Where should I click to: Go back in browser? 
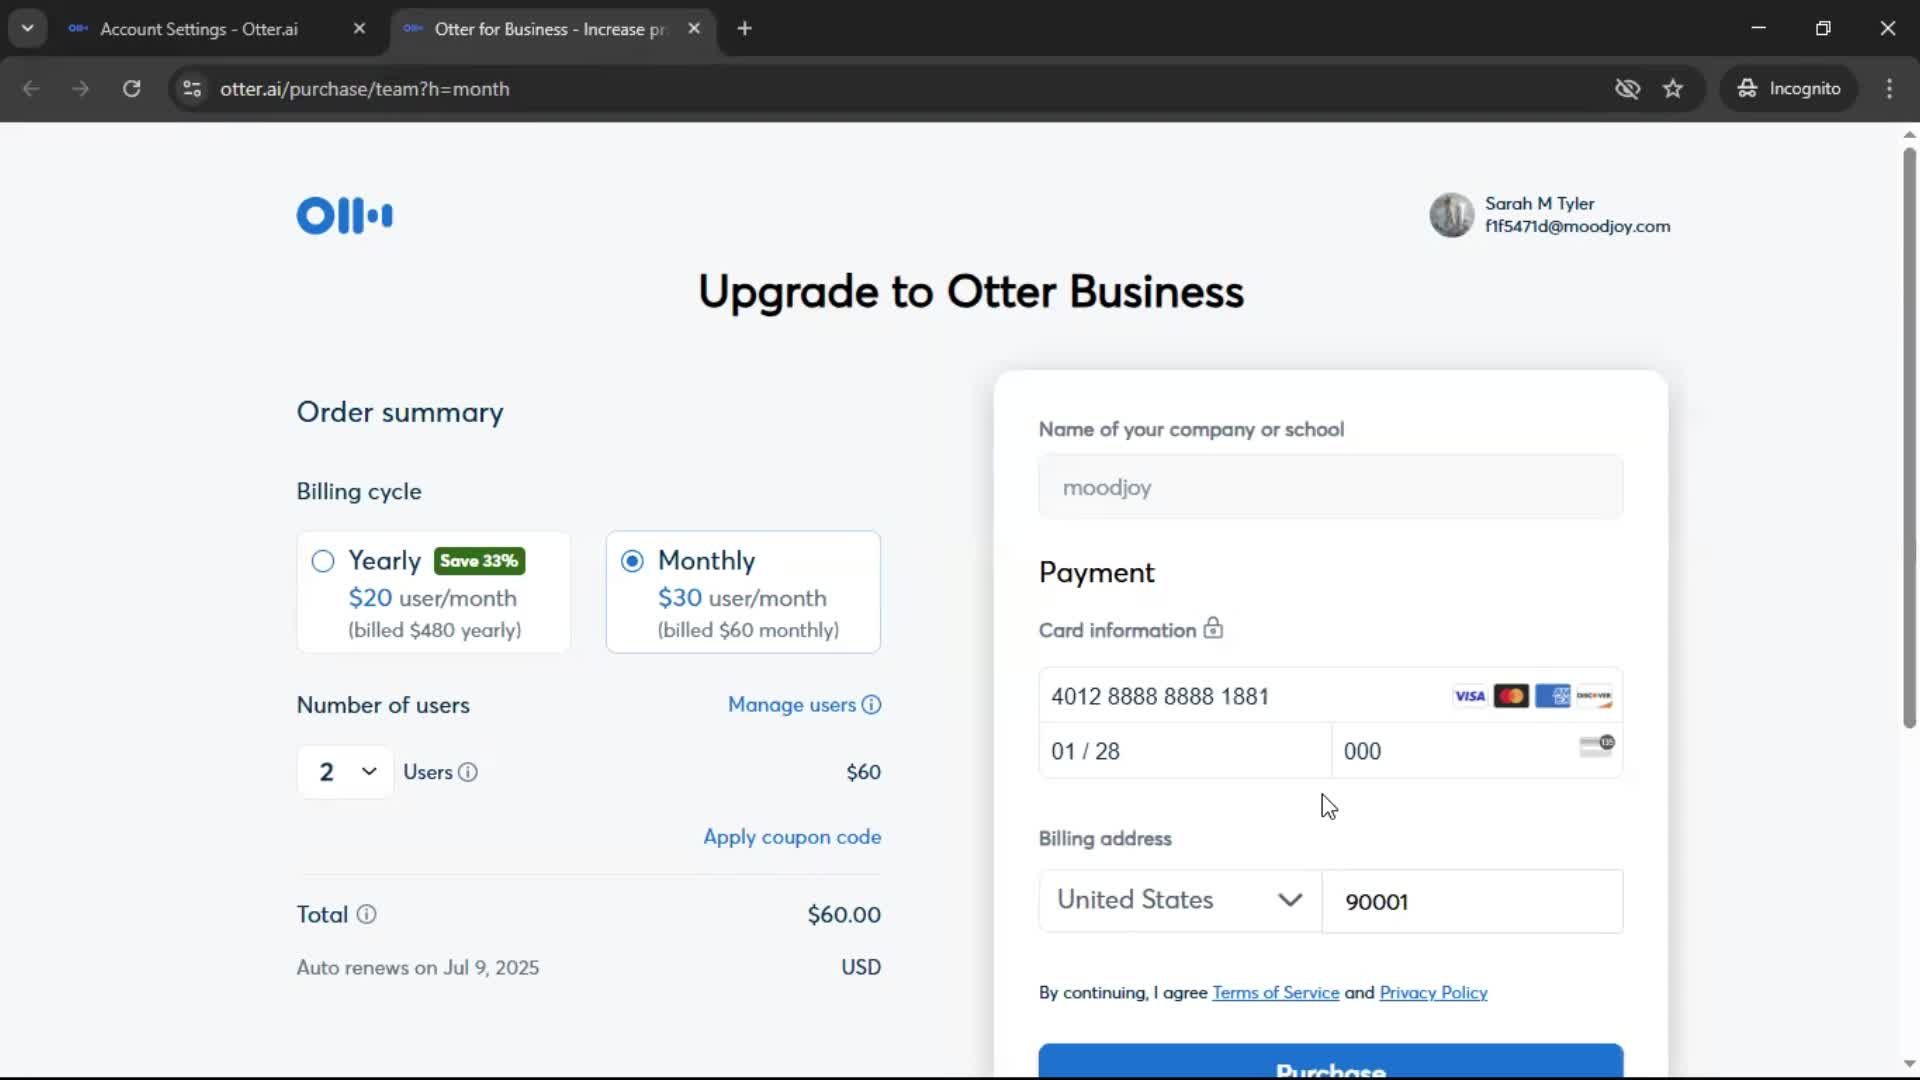coord(31,89)
